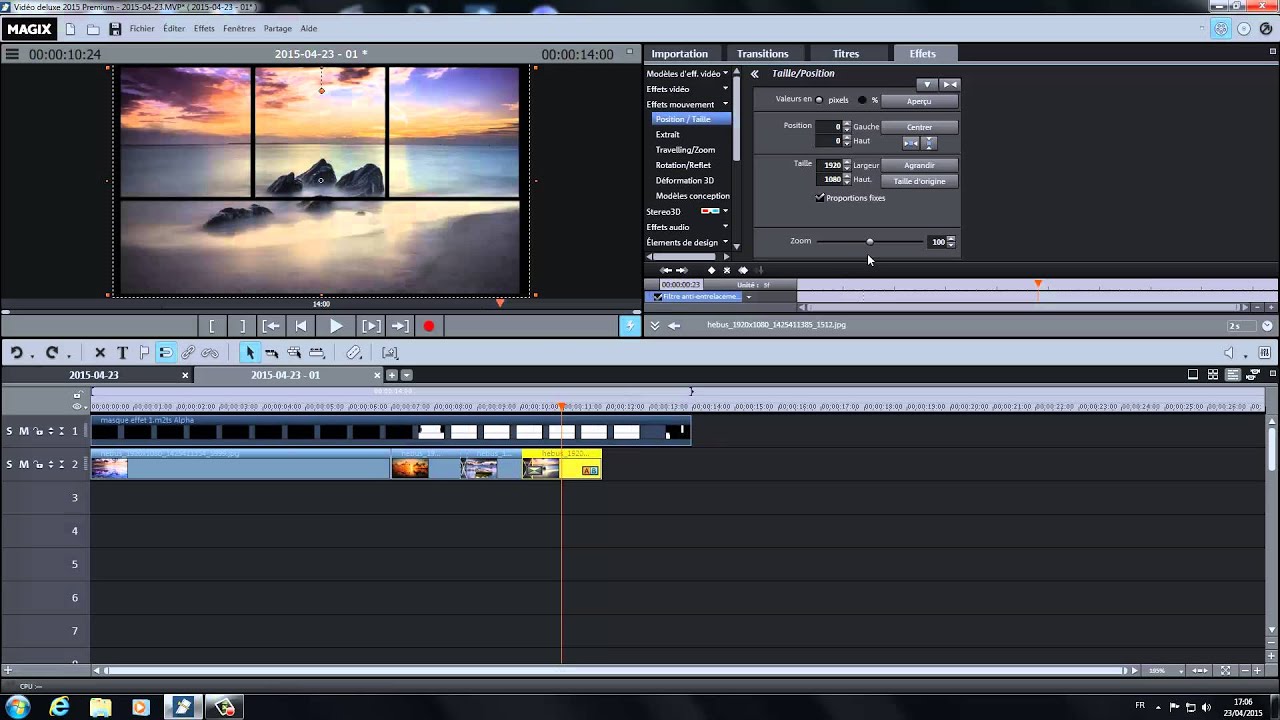Image resolution: width=1280 pixels, height=720 pixels.
Task: Set a chapter marker with the flag icon
Action: point(144,353)
